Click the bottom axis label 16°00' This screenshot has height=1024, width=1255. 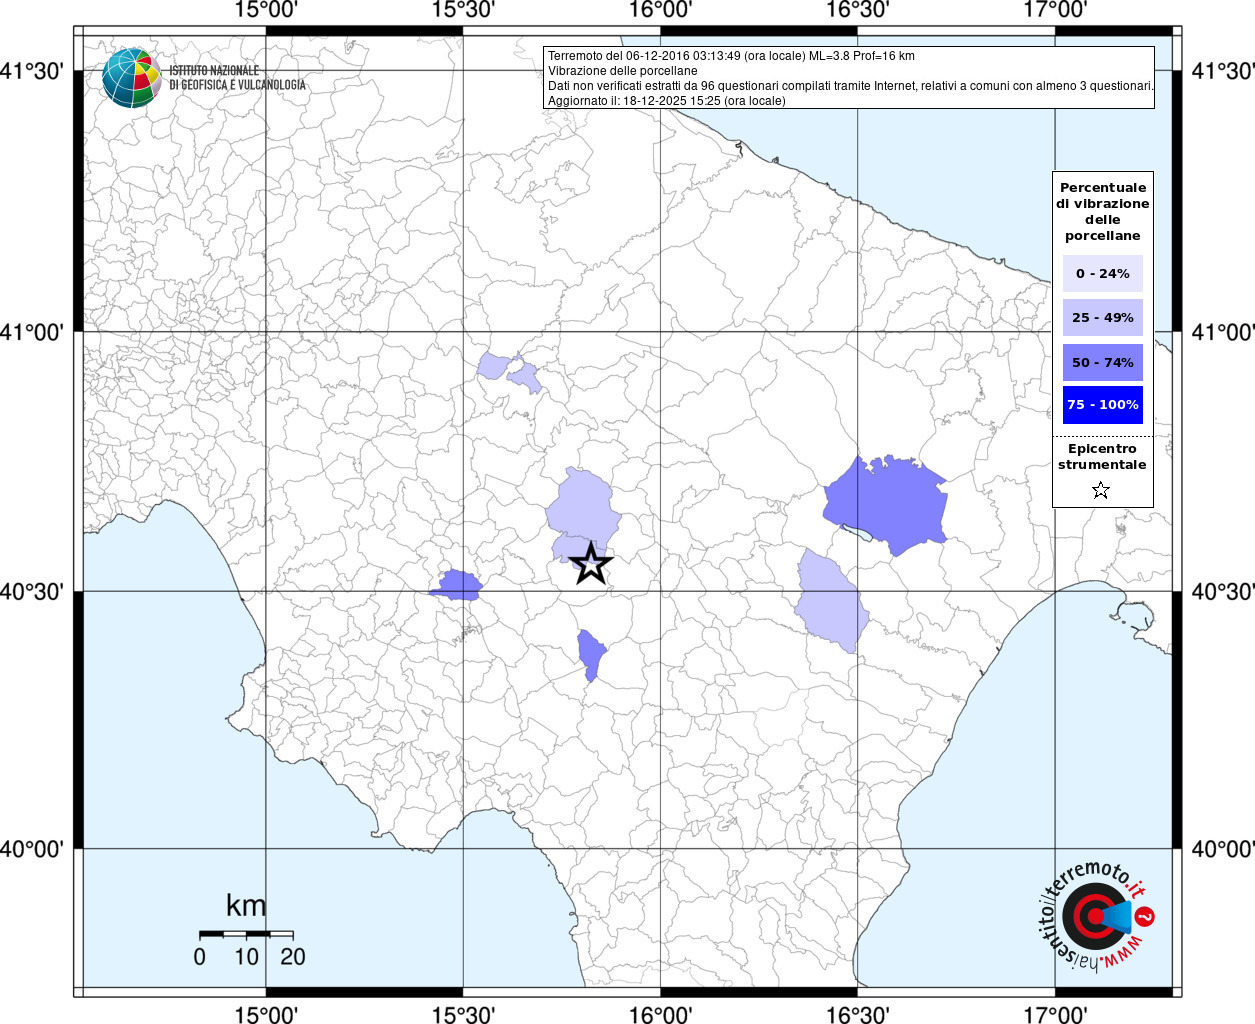click(x=660, y=1014)
